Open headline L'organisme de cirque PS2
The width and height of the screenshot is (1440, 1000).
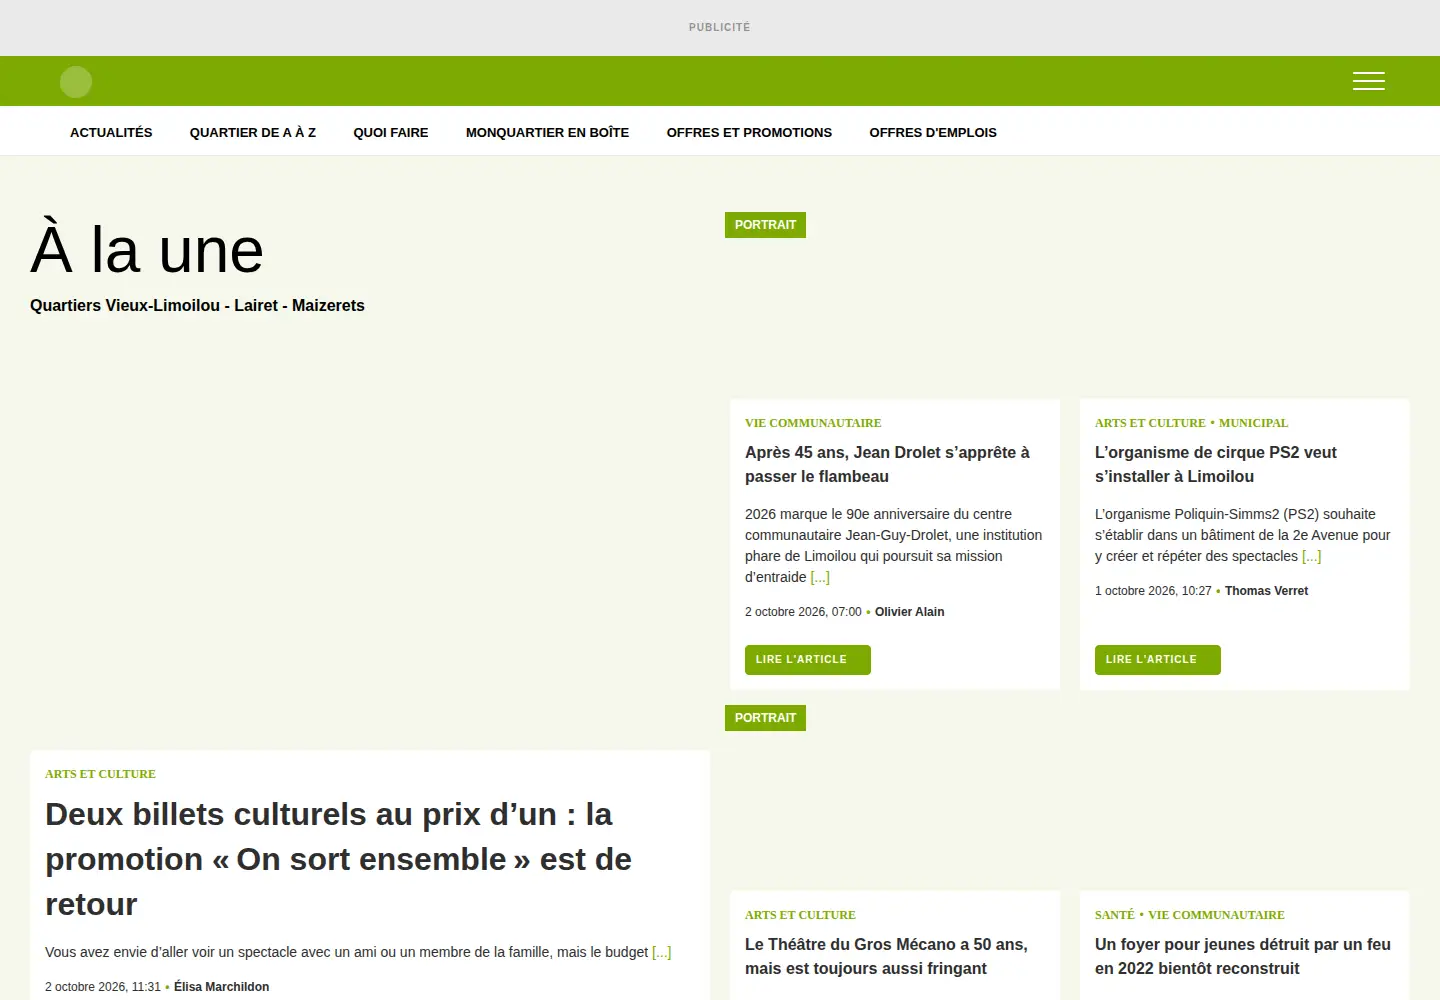click(x=1216, y=464)
